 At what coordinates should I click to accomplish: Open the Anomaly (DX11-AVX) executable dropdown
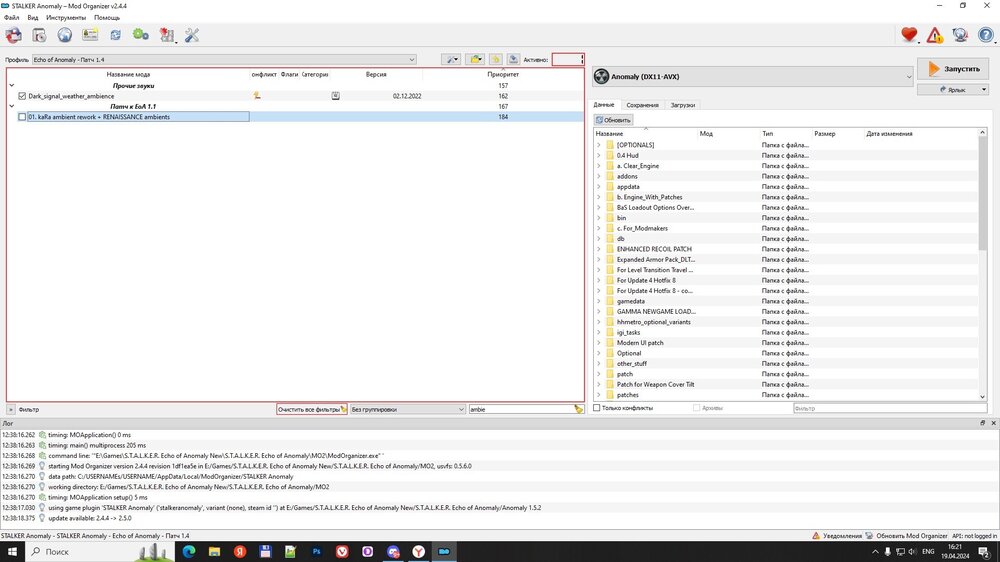[753, 76]
